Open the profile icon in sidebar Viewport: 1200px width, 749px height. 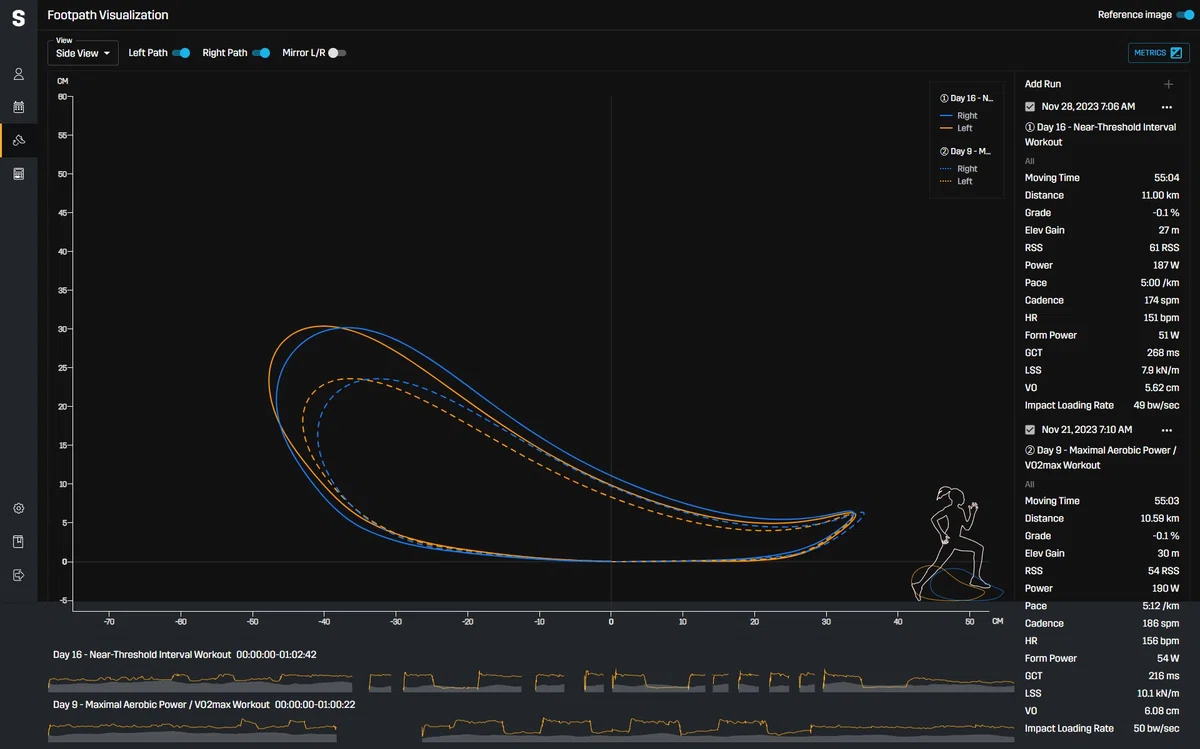coord(18,74)
